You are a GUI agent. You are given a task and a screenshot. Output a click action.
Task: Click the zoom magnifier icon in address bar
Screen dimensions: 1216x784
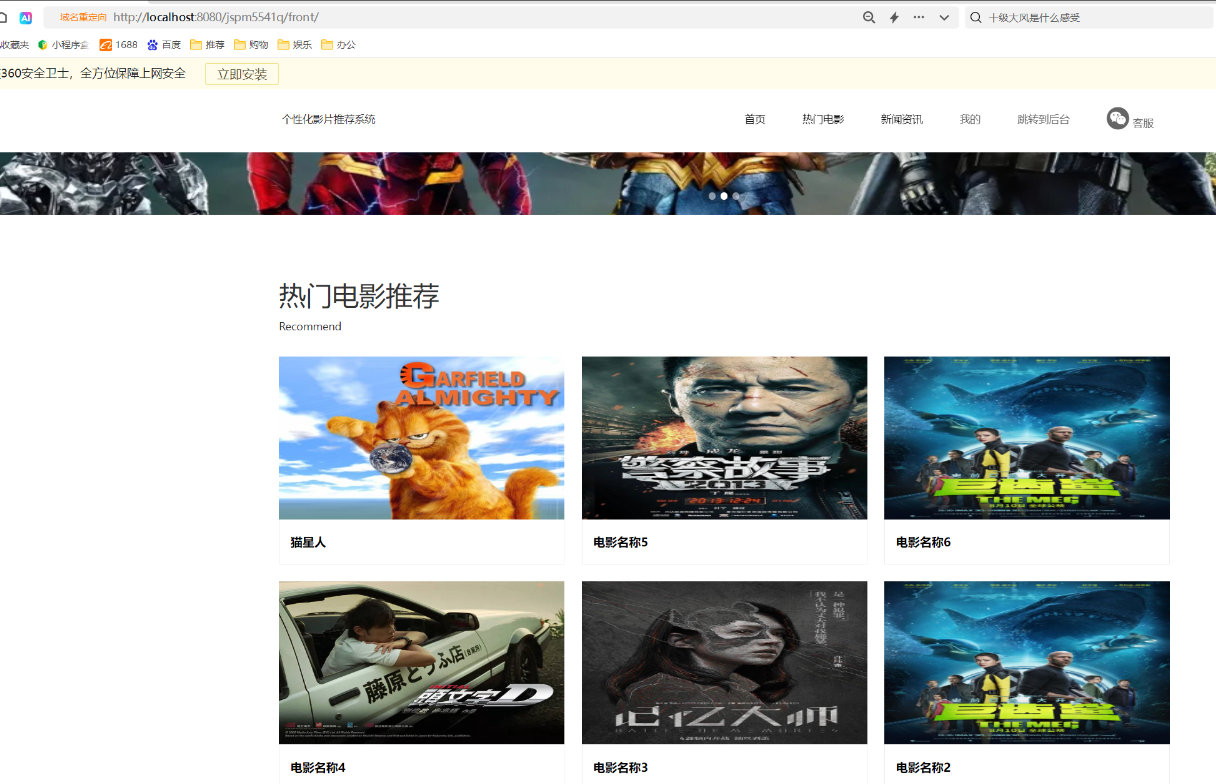[869, 18]
